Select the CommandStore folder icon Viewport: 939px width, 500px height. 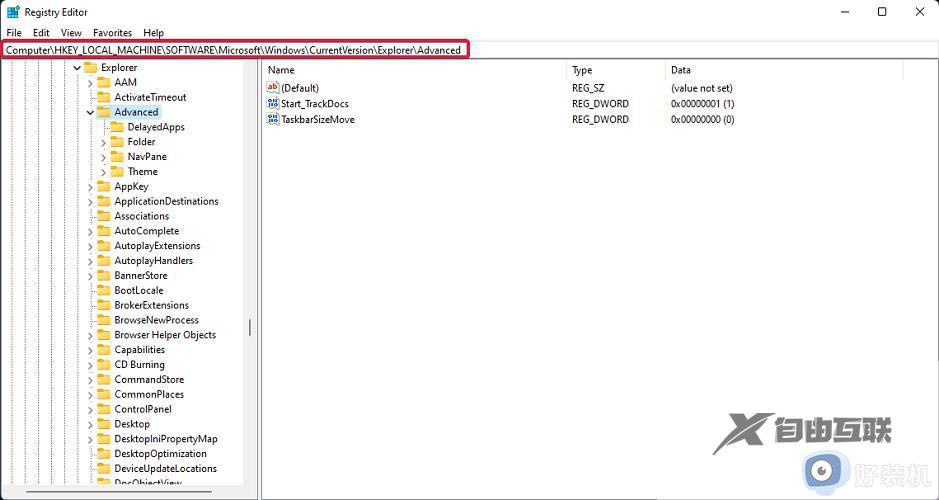pyautogui.click(x=104, y=380)
